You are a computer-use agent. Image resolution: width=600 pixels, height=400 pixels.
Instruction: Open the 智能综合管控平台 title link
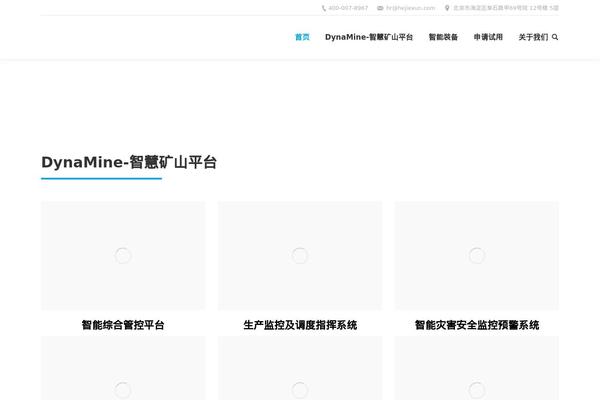pyautogui.click(x=123, y=325)
